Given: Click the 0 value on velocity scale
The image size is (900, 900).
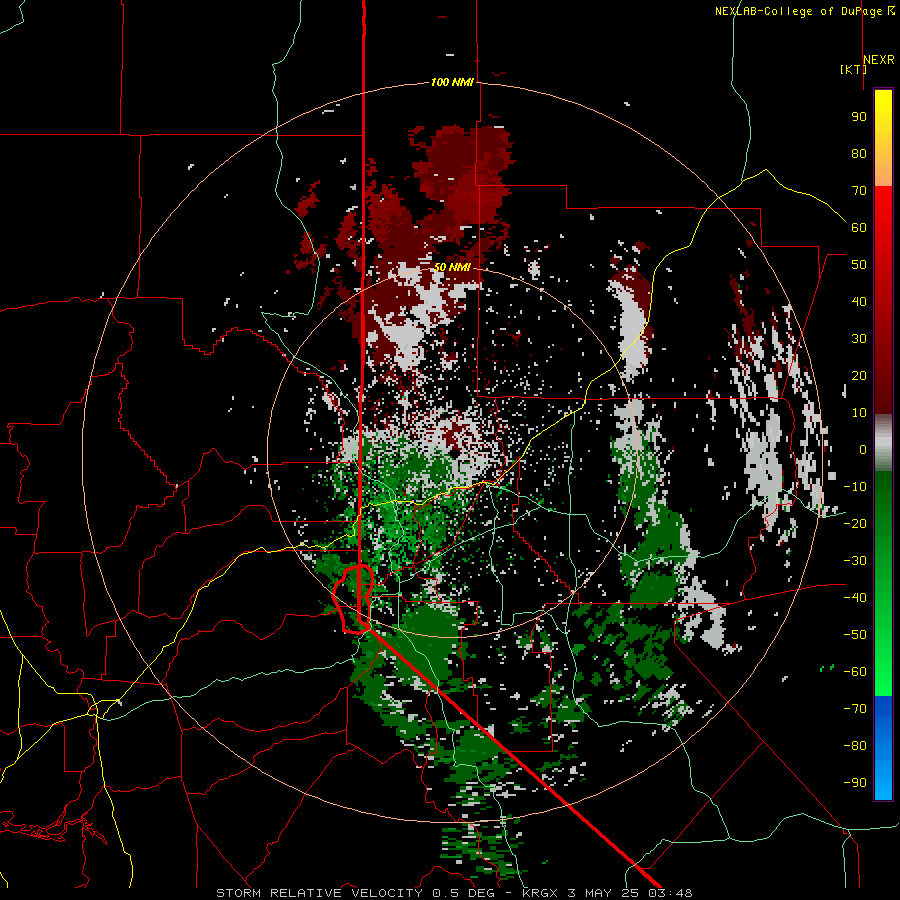Looking at the screenshot, I should 863,450.
